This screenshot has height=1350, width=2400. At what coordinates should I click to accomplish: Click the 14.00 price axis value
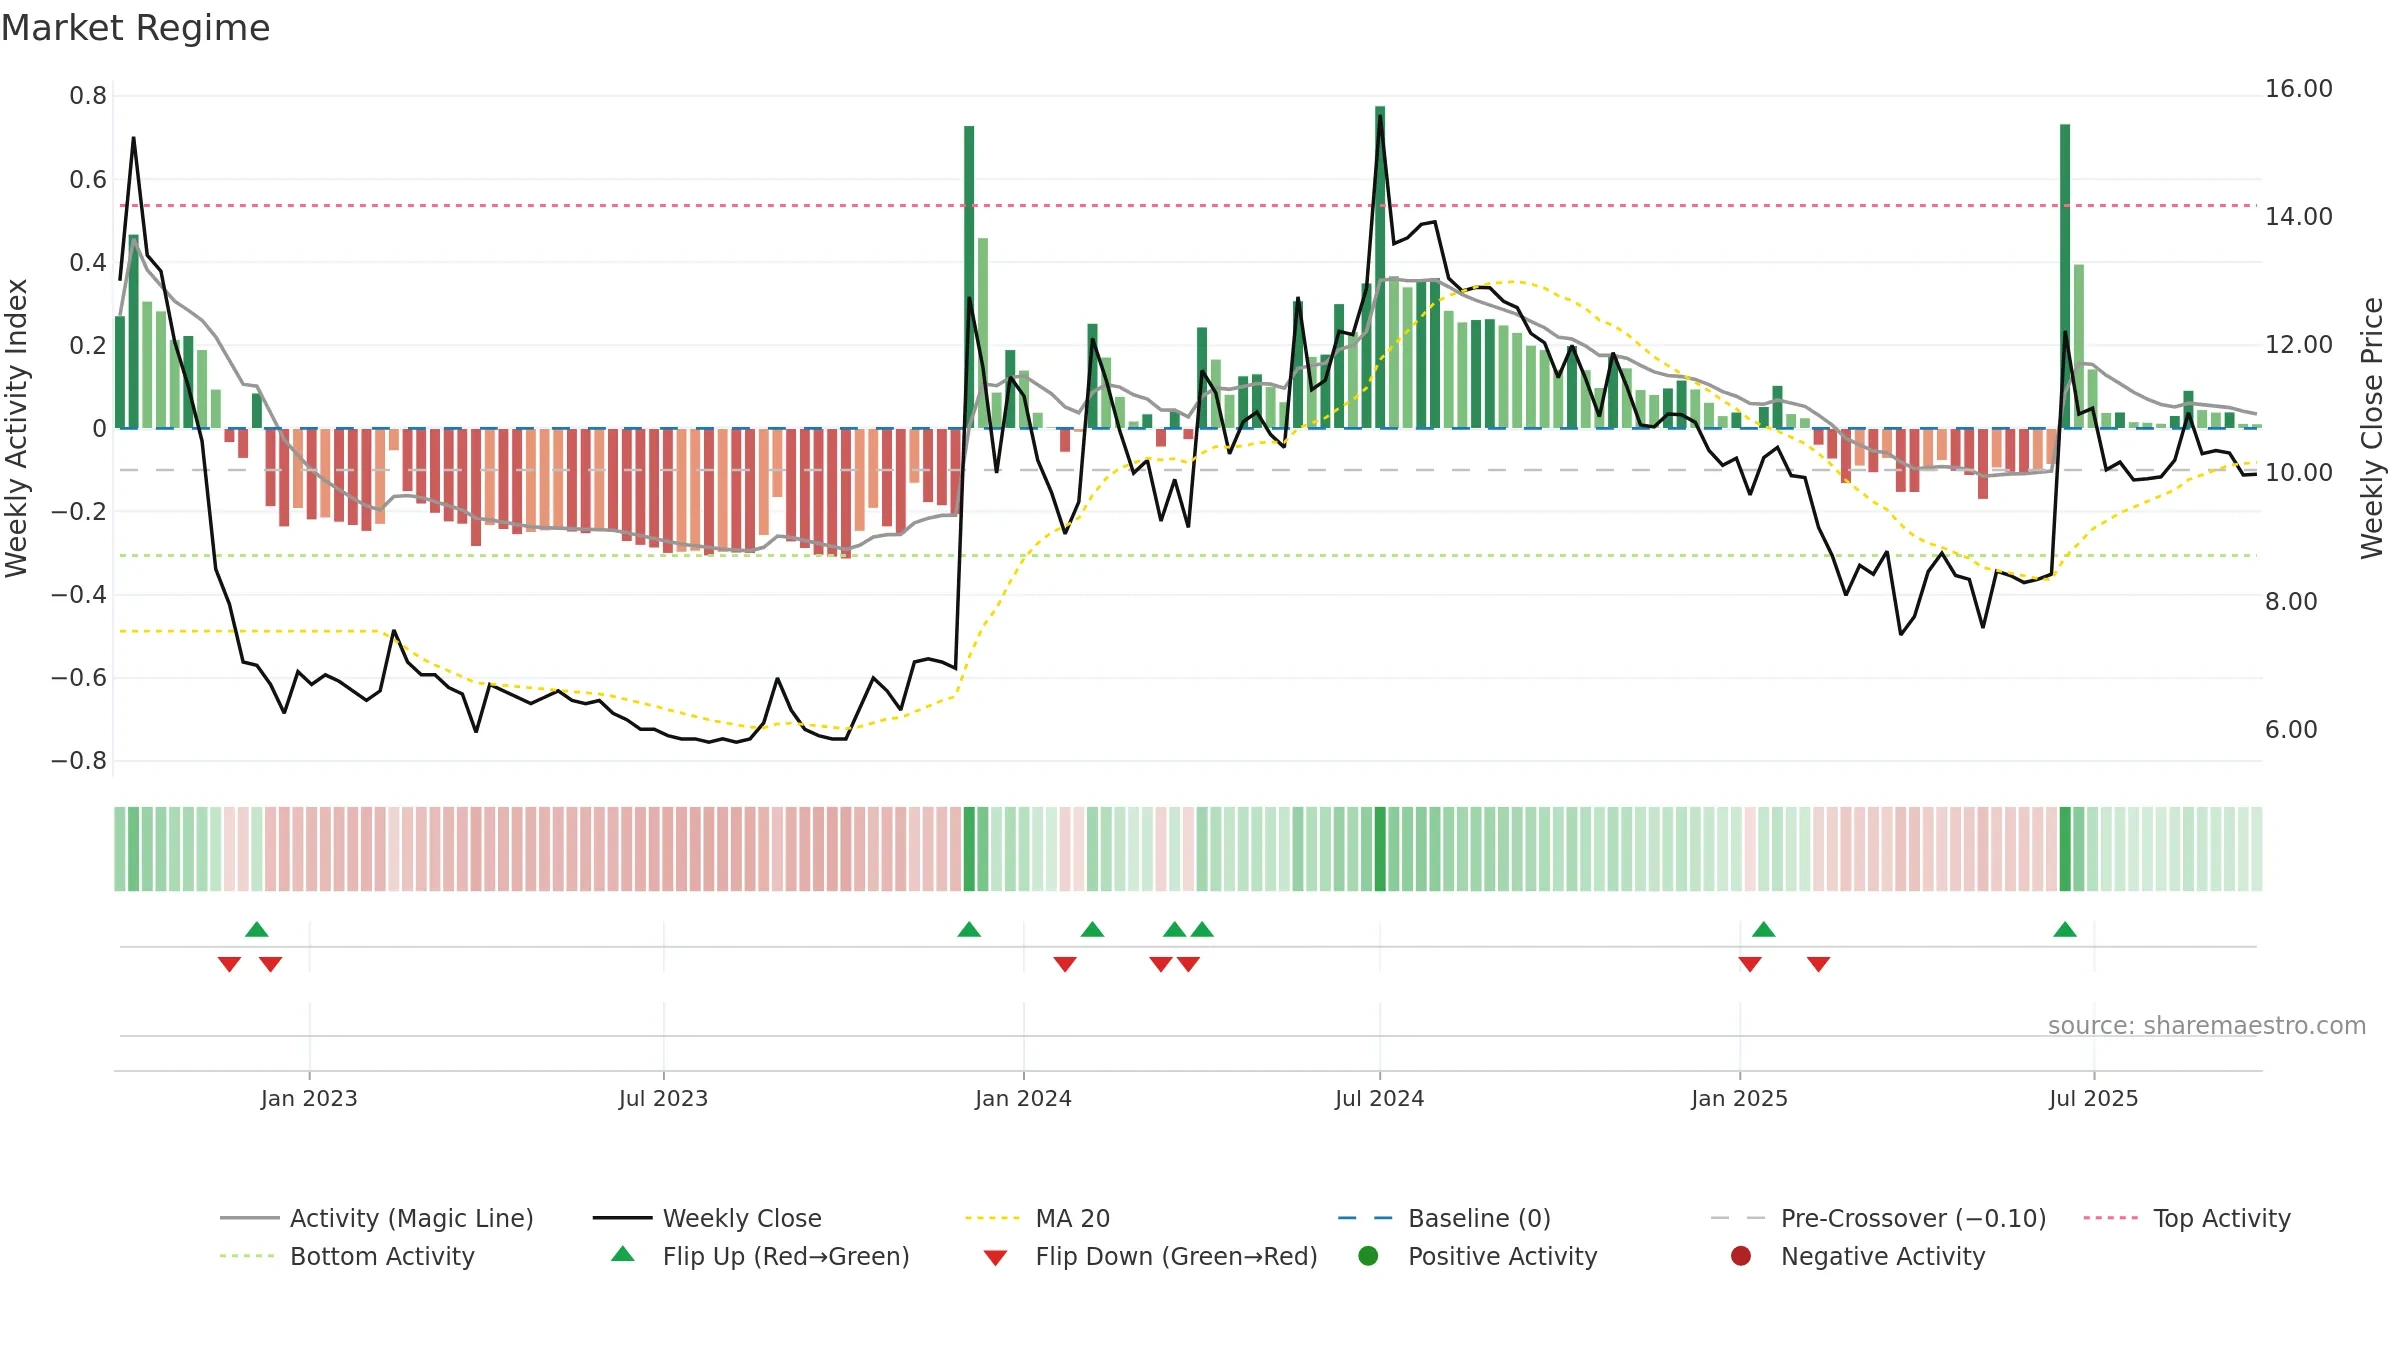2299,217
